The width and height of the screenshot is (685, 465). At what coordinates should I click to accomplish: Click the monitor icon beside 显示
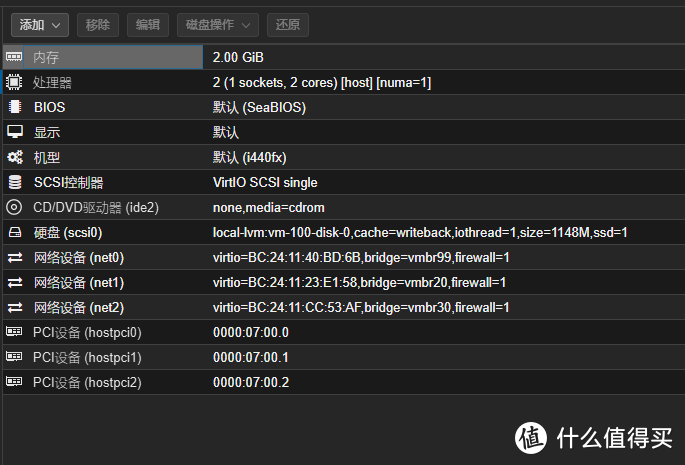tap(15, 132)
